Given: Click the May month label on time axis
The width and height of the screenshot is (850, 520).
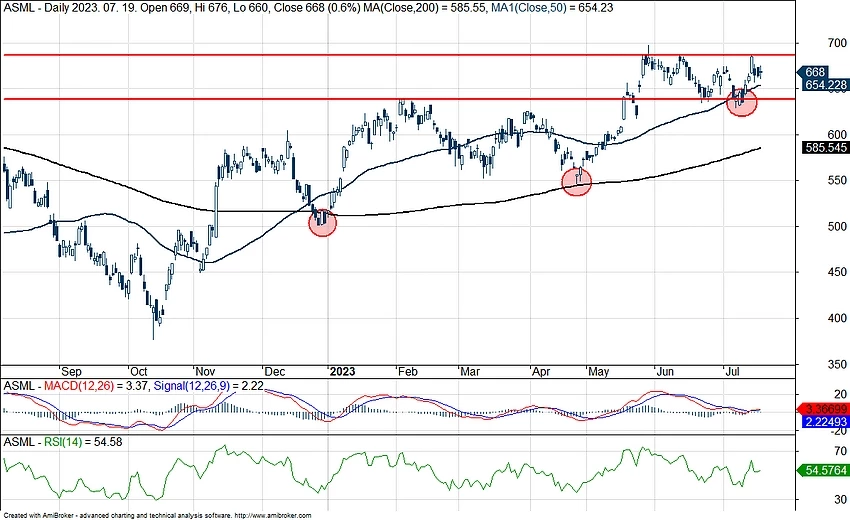Looking at the screenshot, I should [600, 369].
